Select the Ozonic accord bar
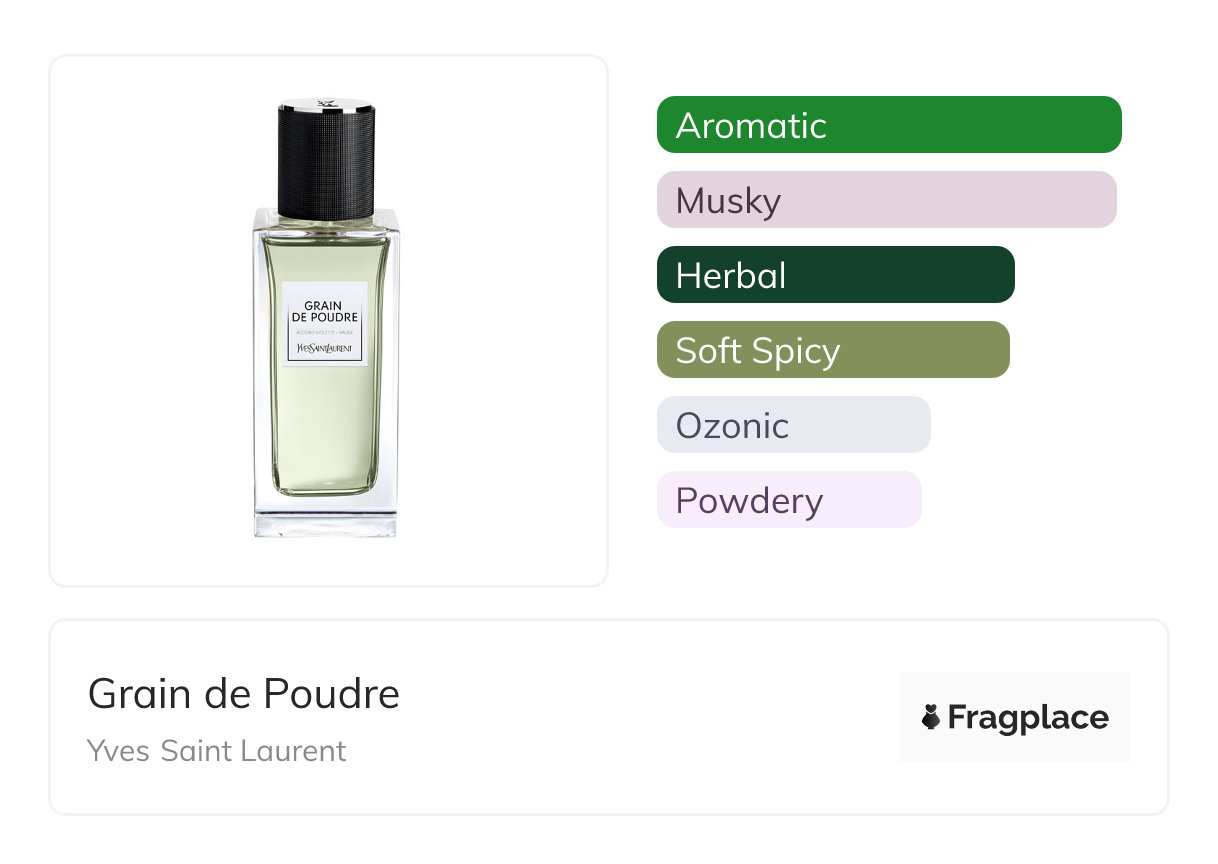Screen dimensions: 1218x864 pos(794,425)
